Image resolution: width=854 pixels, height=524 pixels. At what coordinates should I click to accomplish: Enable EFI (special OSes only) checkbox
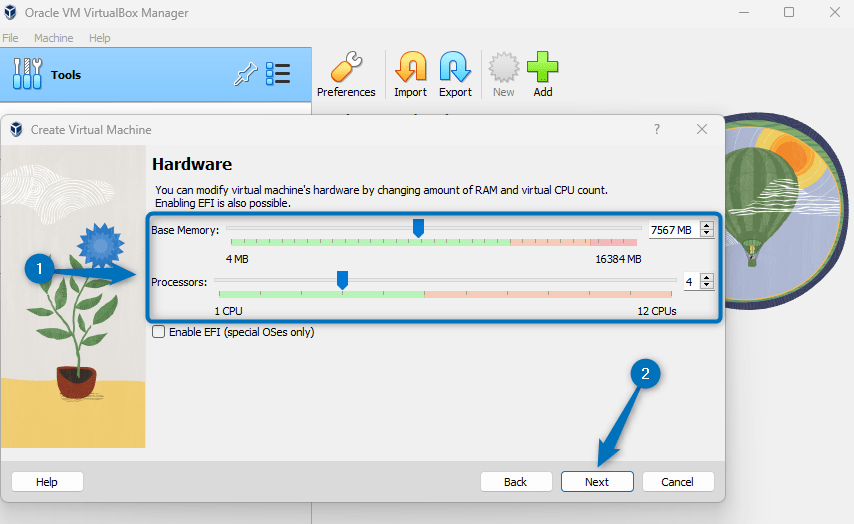[158, 332]
